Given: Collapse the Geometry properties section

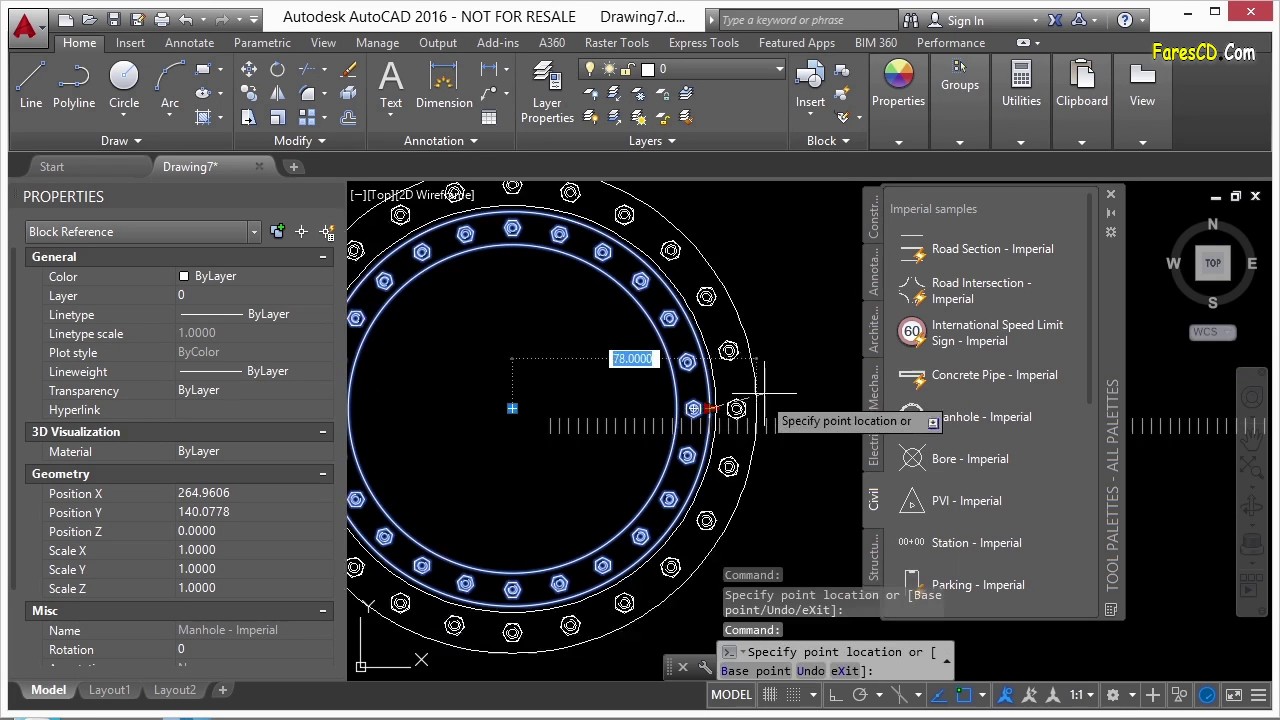Looking at the screenshot, I should [323, 474].
